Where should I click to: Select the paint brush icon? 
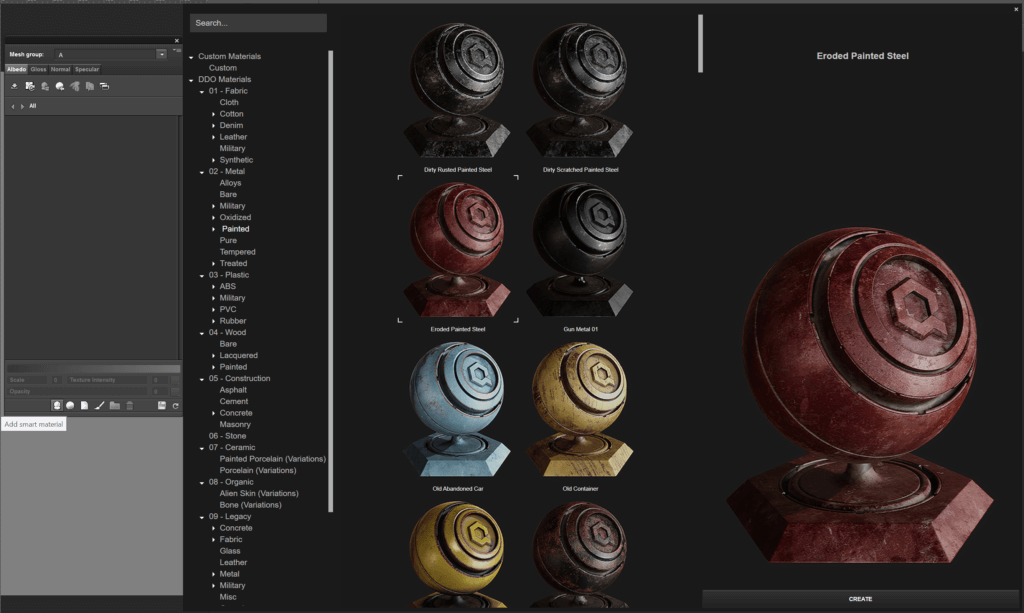pyautogui.click(x=99, y=405)
